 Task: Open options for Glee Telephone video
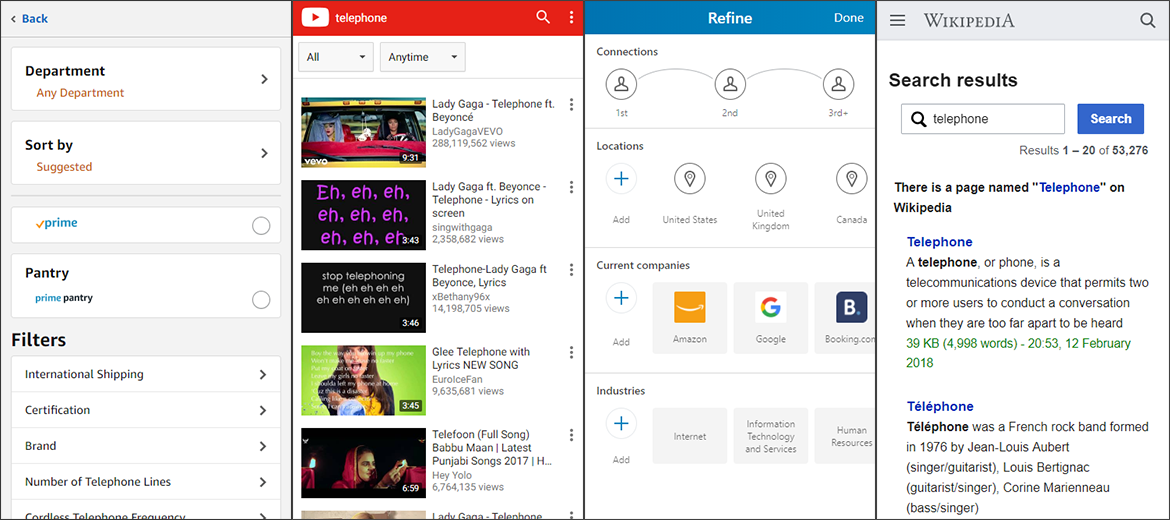[x=572, y=352]
